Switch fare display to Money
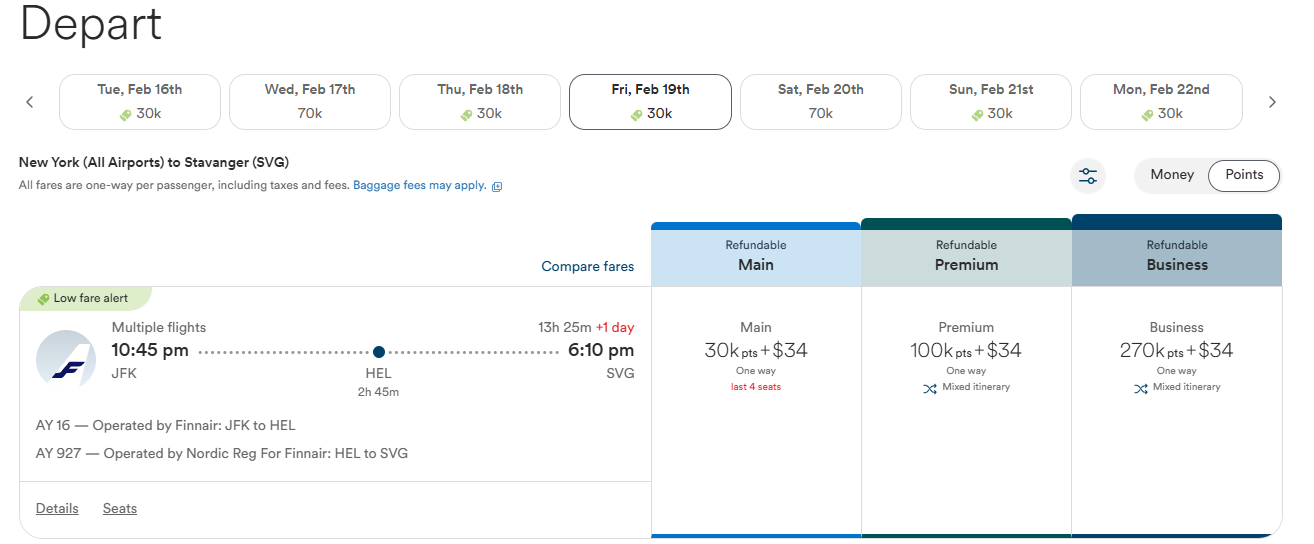Viewport: 1314px width, 544px height. tap(1172, 175)
